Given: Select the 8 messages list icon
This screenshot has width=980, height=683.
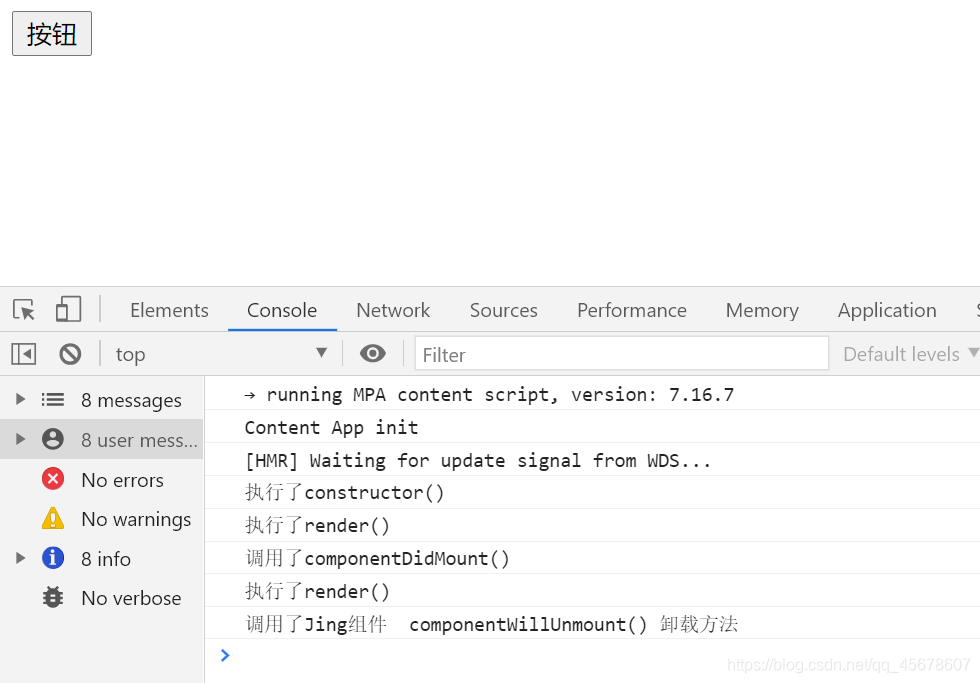Looking at the screenshot, I should click(x=52, y=399).
